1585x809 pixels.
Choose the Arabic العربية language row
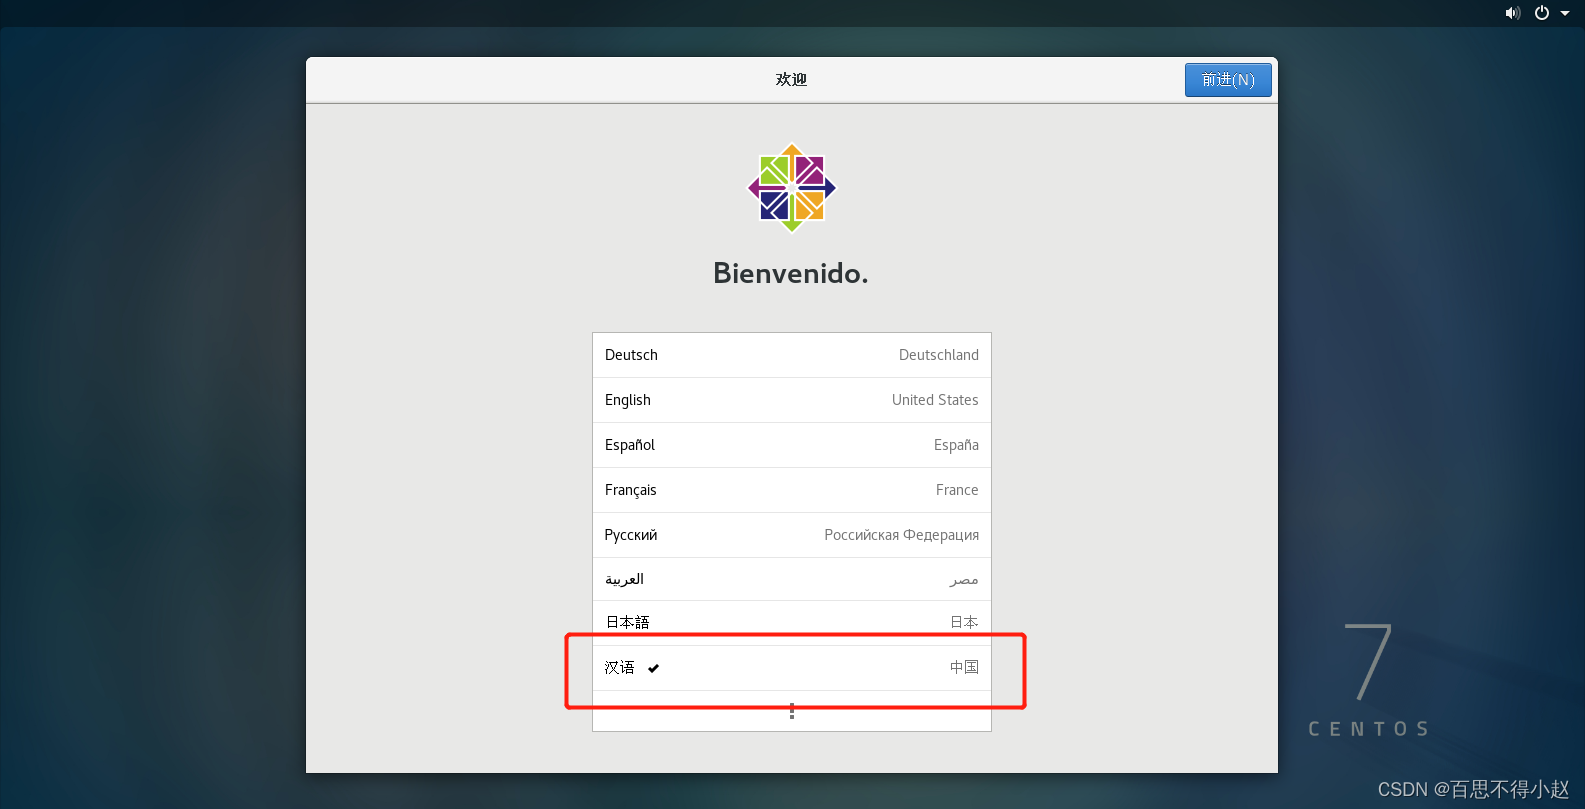[x=792, y=579]
